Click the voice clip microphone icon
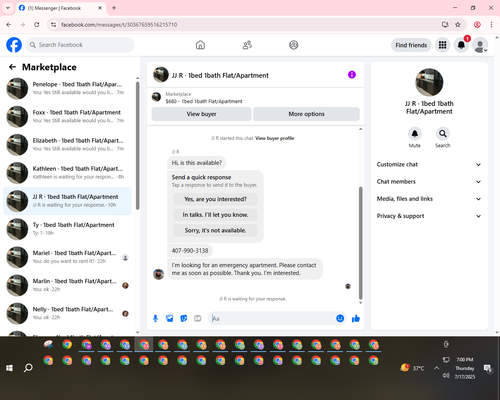 [x=155, y=319]
